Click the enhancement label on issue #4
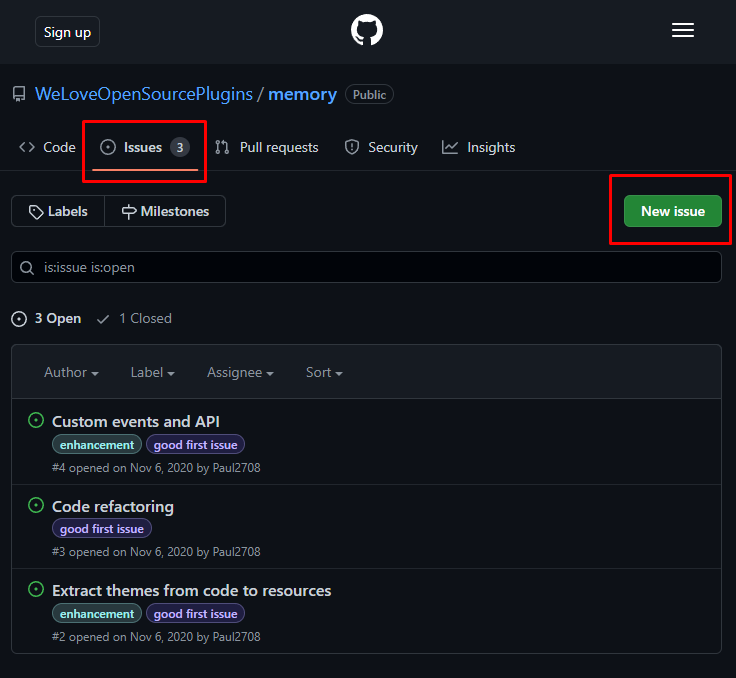Screen dimensions: 736x678 [97, 445]
